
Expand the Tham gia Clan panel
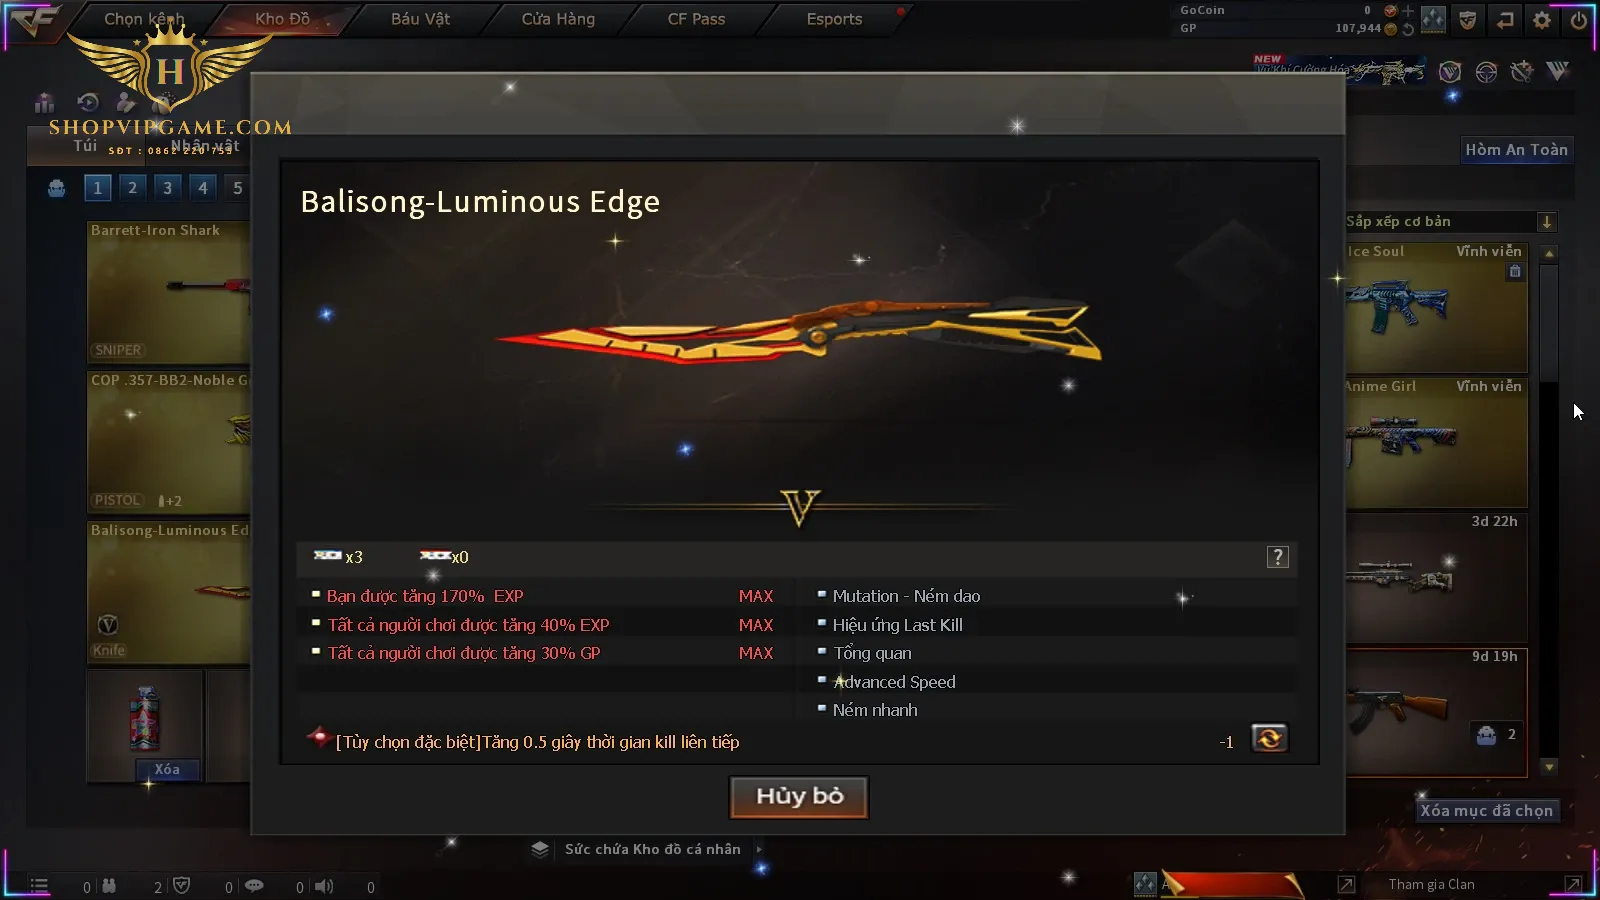click(x=1573, y=884)
